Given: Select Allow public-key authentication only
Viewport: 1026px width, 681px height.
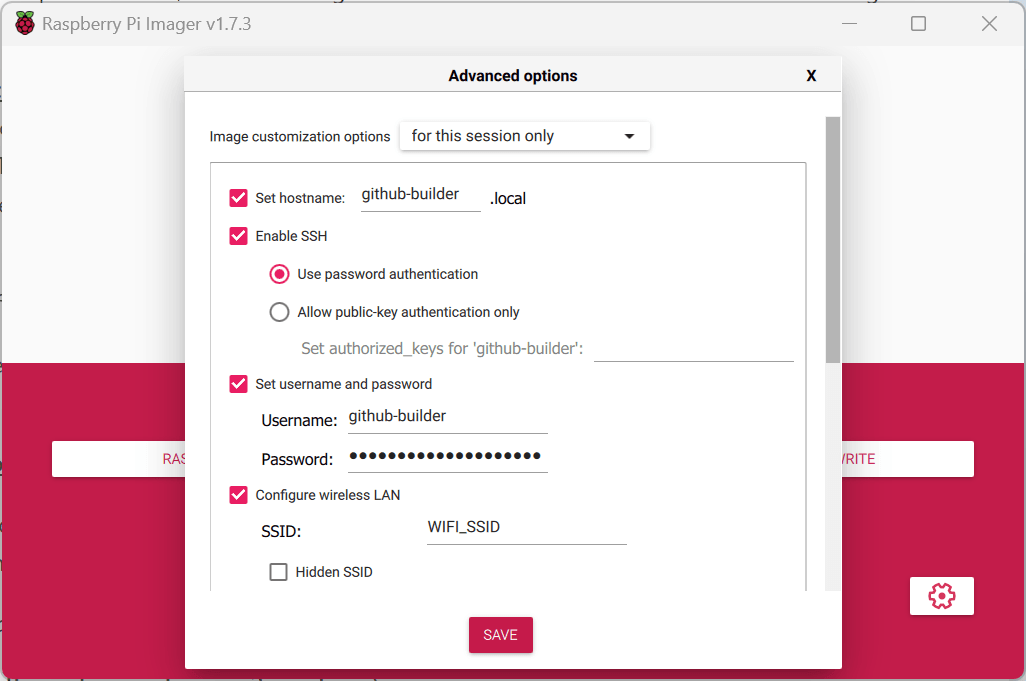Looking at the screenshot, I should (x=279, y=311).
